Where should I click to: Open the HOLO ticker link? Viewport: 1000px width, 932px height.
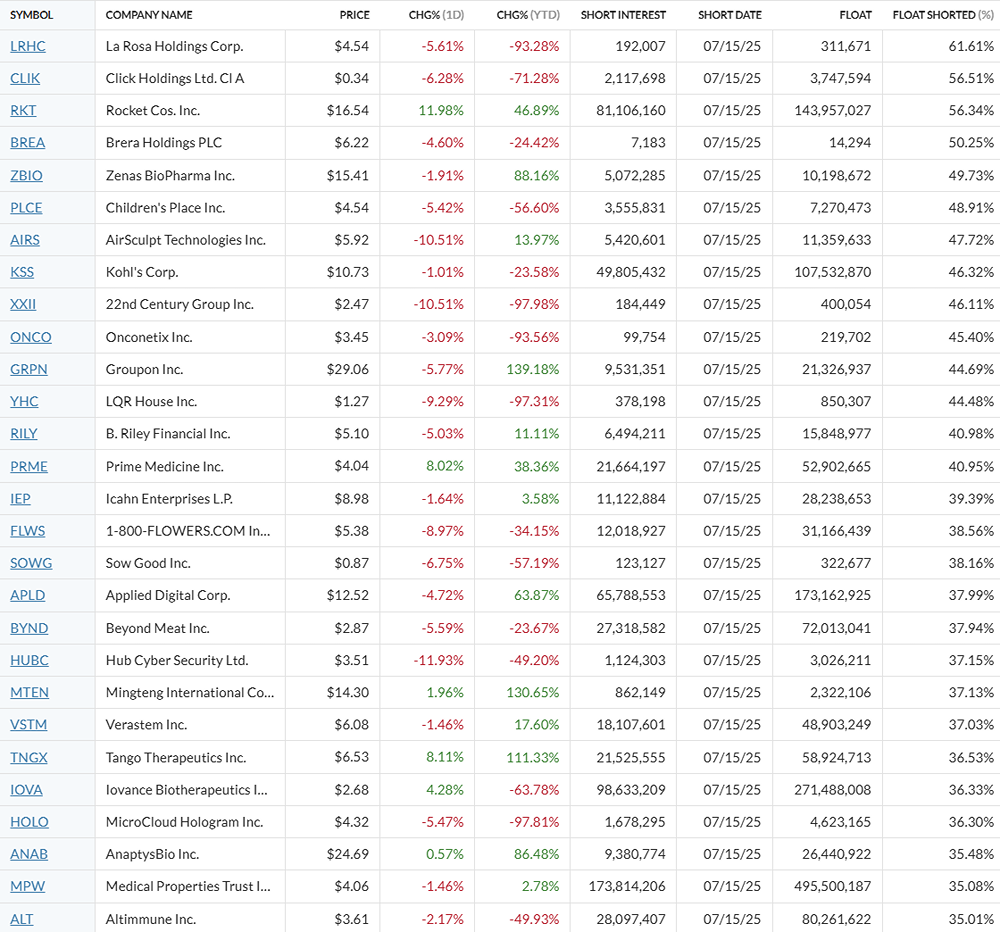[29, 822]
